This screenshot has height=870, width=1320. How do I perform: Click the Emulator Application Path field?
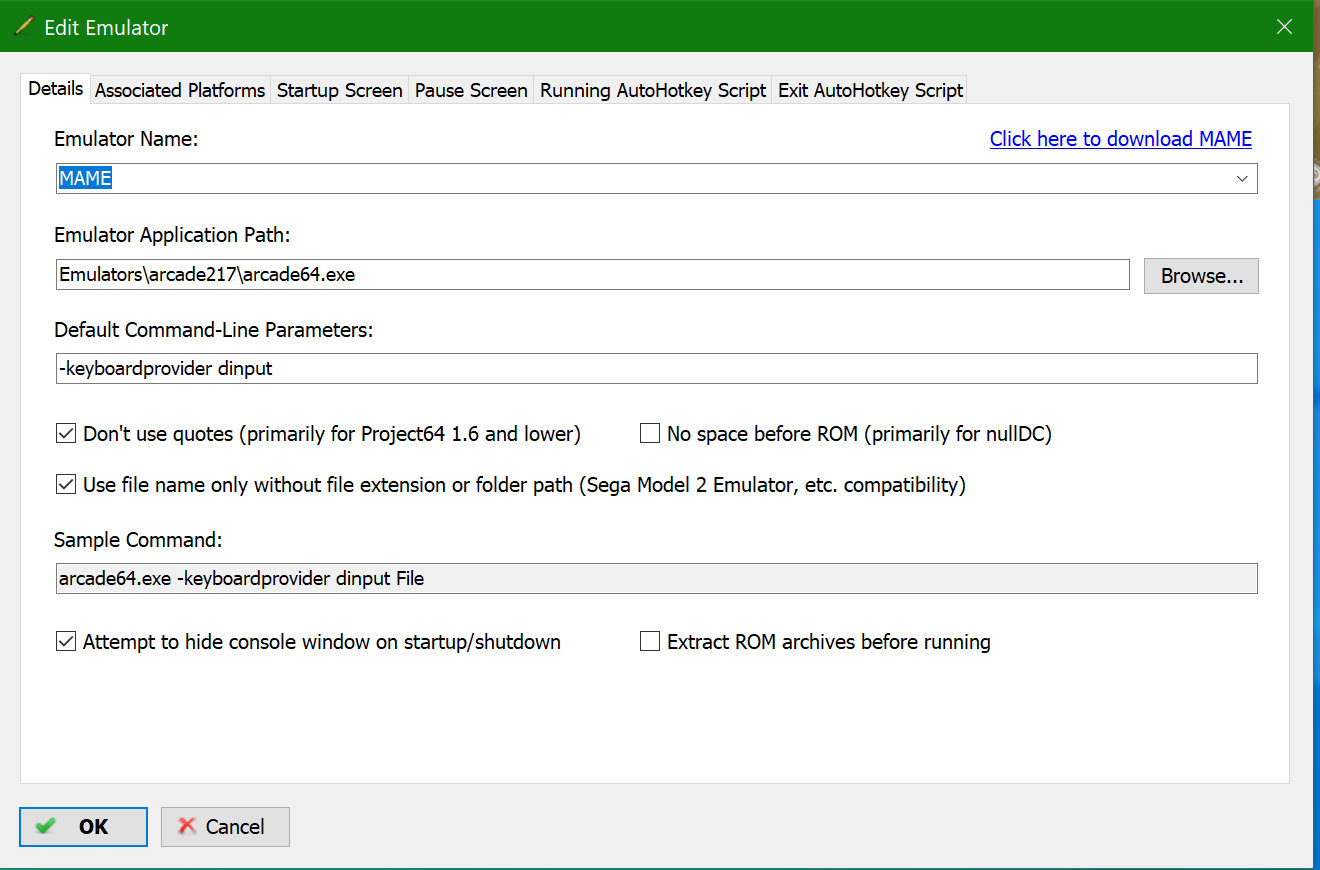(593, 274)
